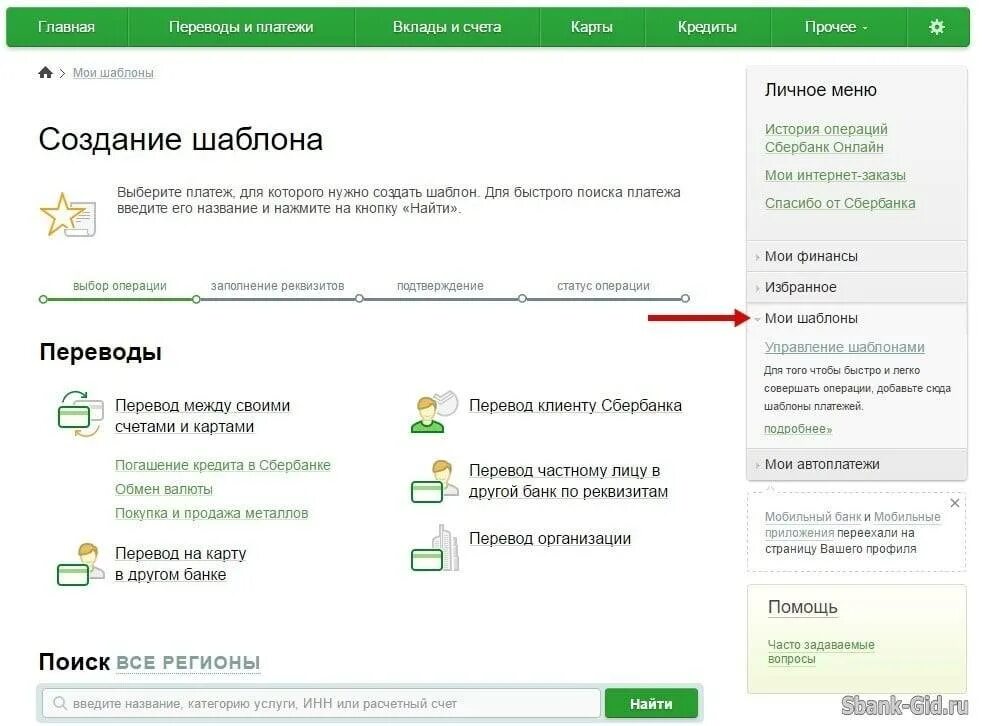Click Мои шаблоны breadcrumb link
This screenshot has width=982, height=726.
[x=113, y=73]
